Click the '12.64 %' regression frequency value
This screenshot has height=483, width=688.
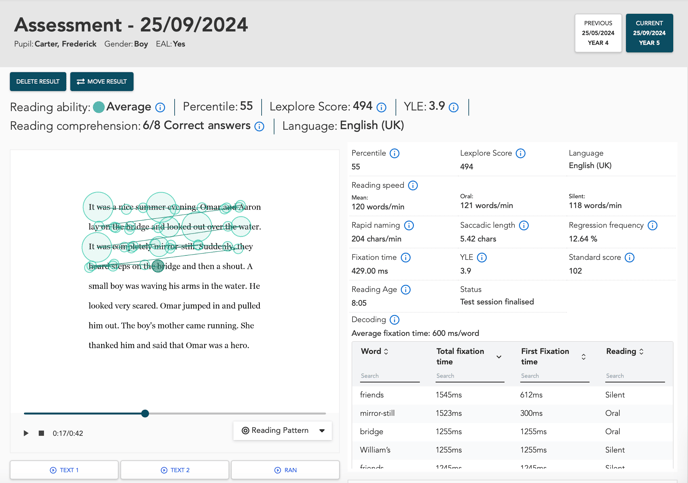click(x=583, y=239)
